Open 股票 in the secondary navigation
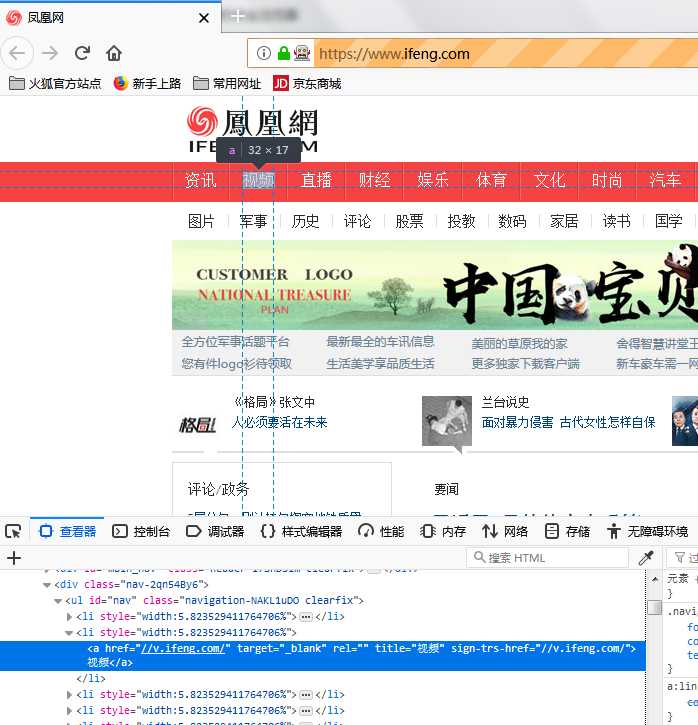This screenshot has height=725, width=698. click(x=409, y=221)
